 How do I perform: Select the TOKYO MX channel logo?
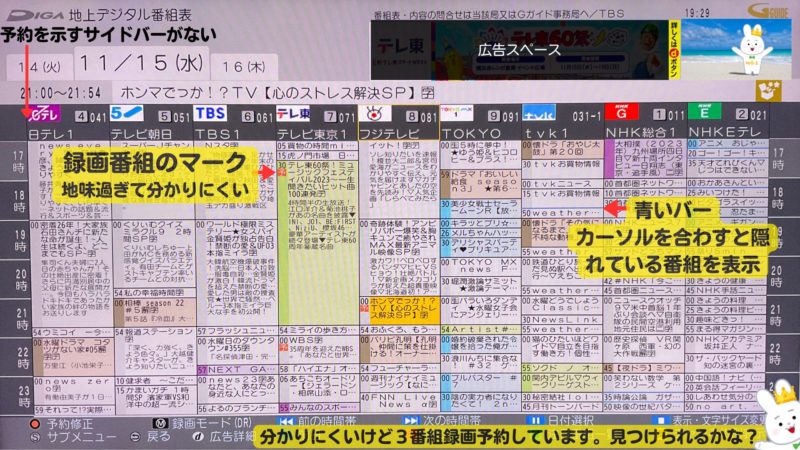[456, 114]
